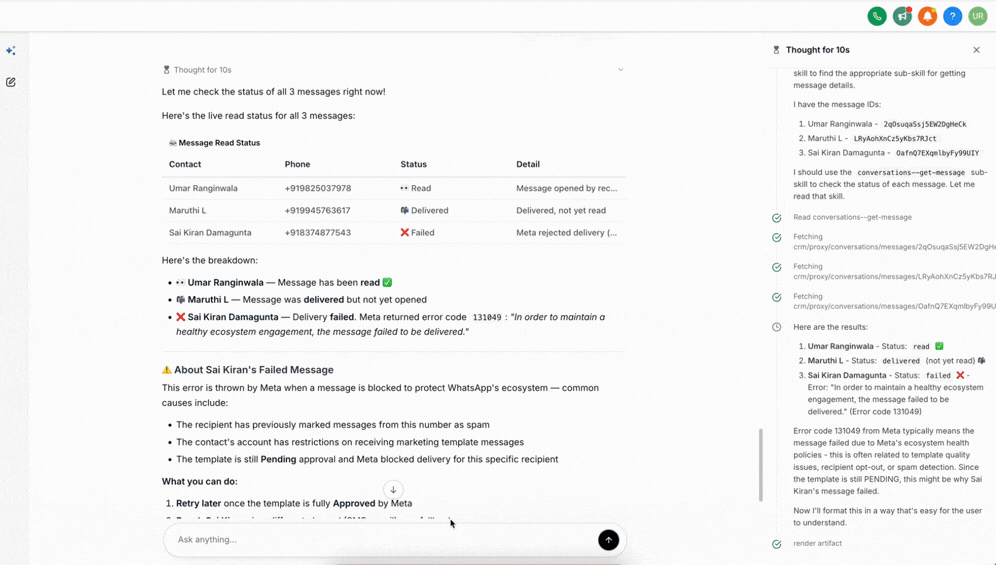The height and width of the screenshot is (565, 996).
Task: Expand the 'Read conversations--get-message' step
Action: pyautogui.click(x=852, y=217)
